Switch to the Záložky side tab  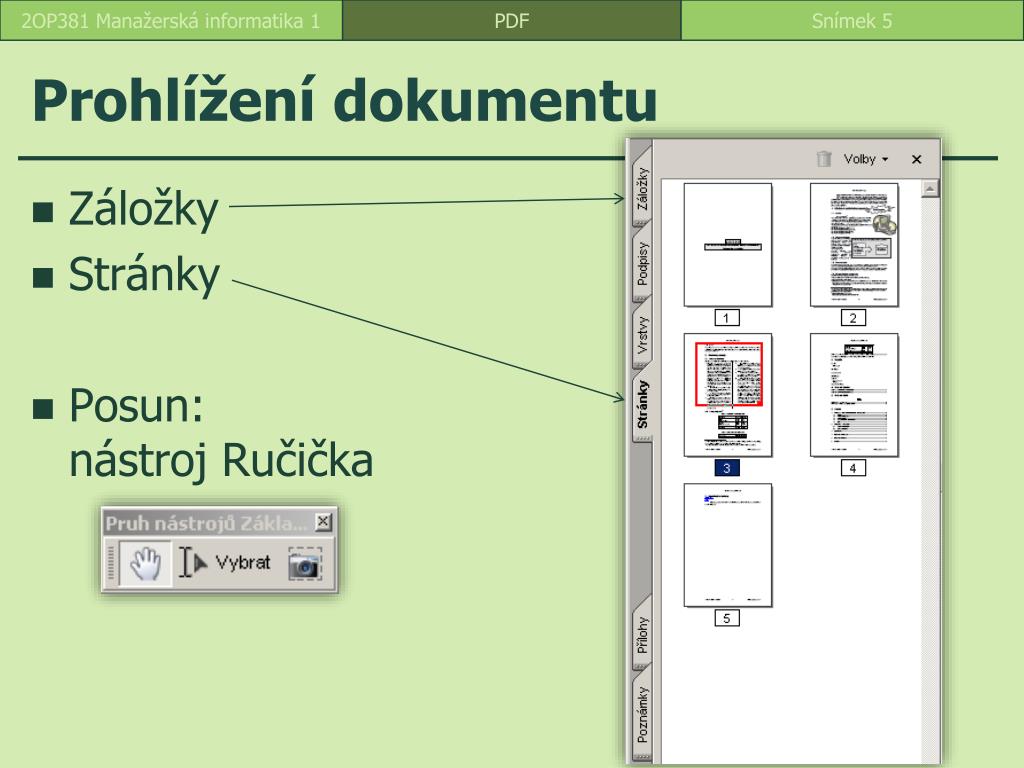pos(643,189)
